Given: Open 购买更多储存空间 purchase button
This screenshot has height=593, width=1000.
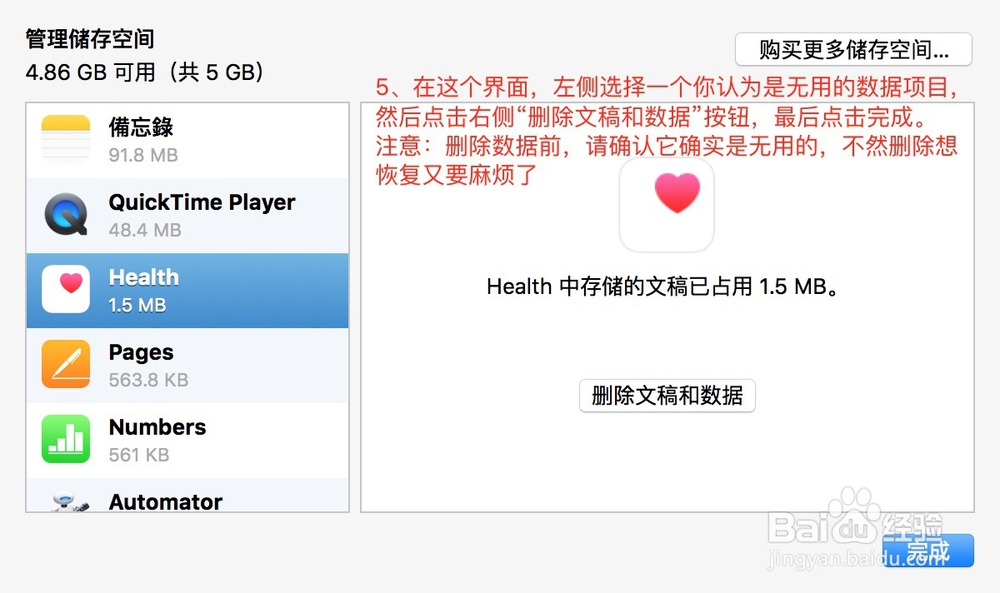Looking at the screenshot, I should pos(853,49).
